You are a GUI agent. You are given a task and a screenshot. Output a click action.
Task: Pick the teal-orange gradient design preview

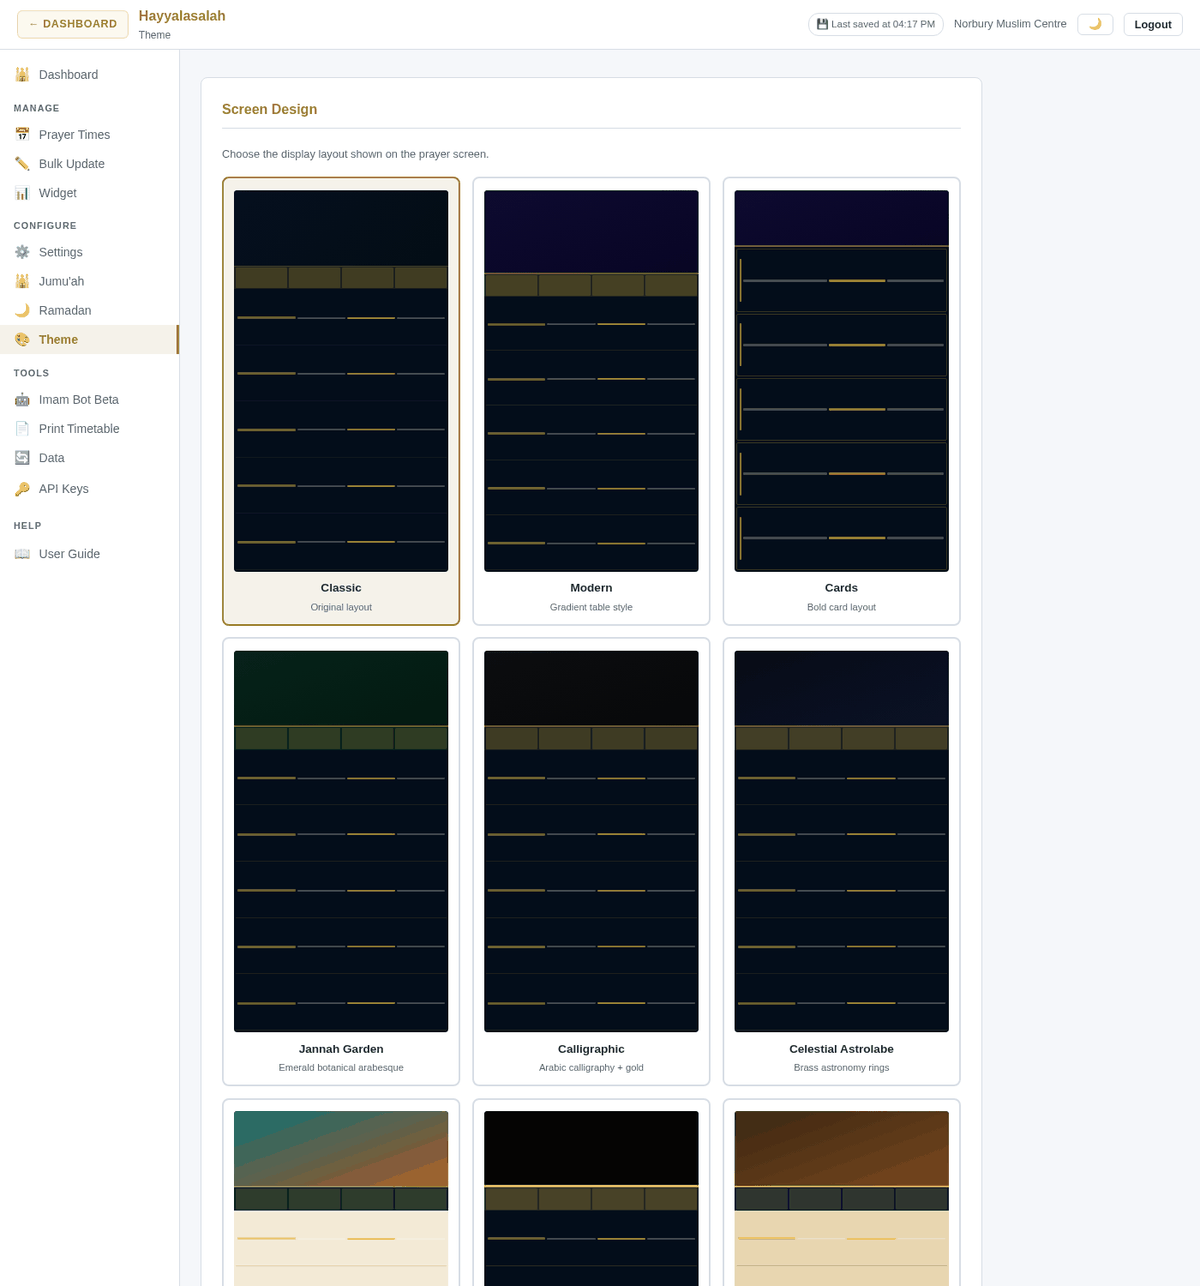pos(341,1198)
